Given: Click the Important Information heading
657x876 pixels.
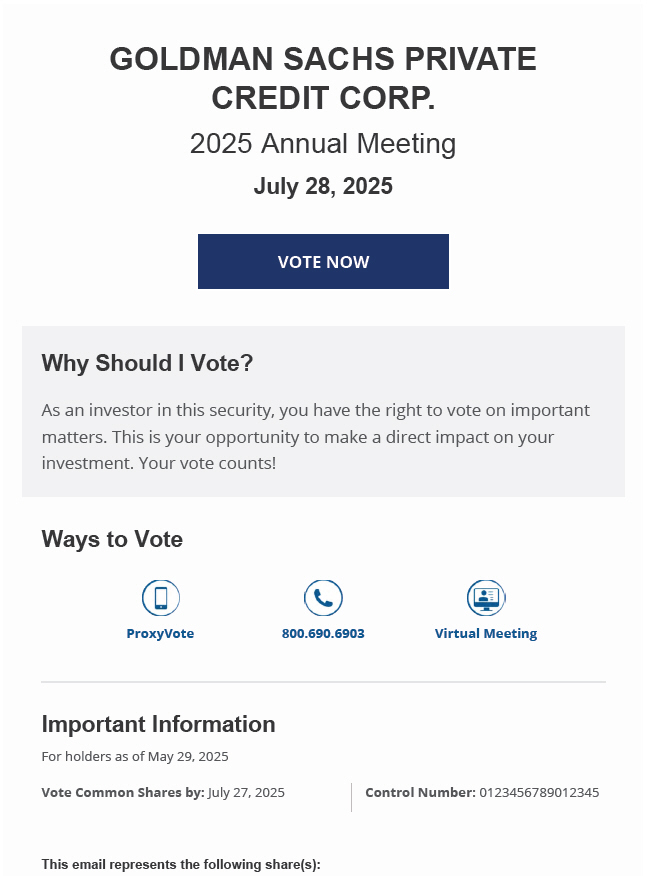Looking at the screenshot, I should (158, 724).
